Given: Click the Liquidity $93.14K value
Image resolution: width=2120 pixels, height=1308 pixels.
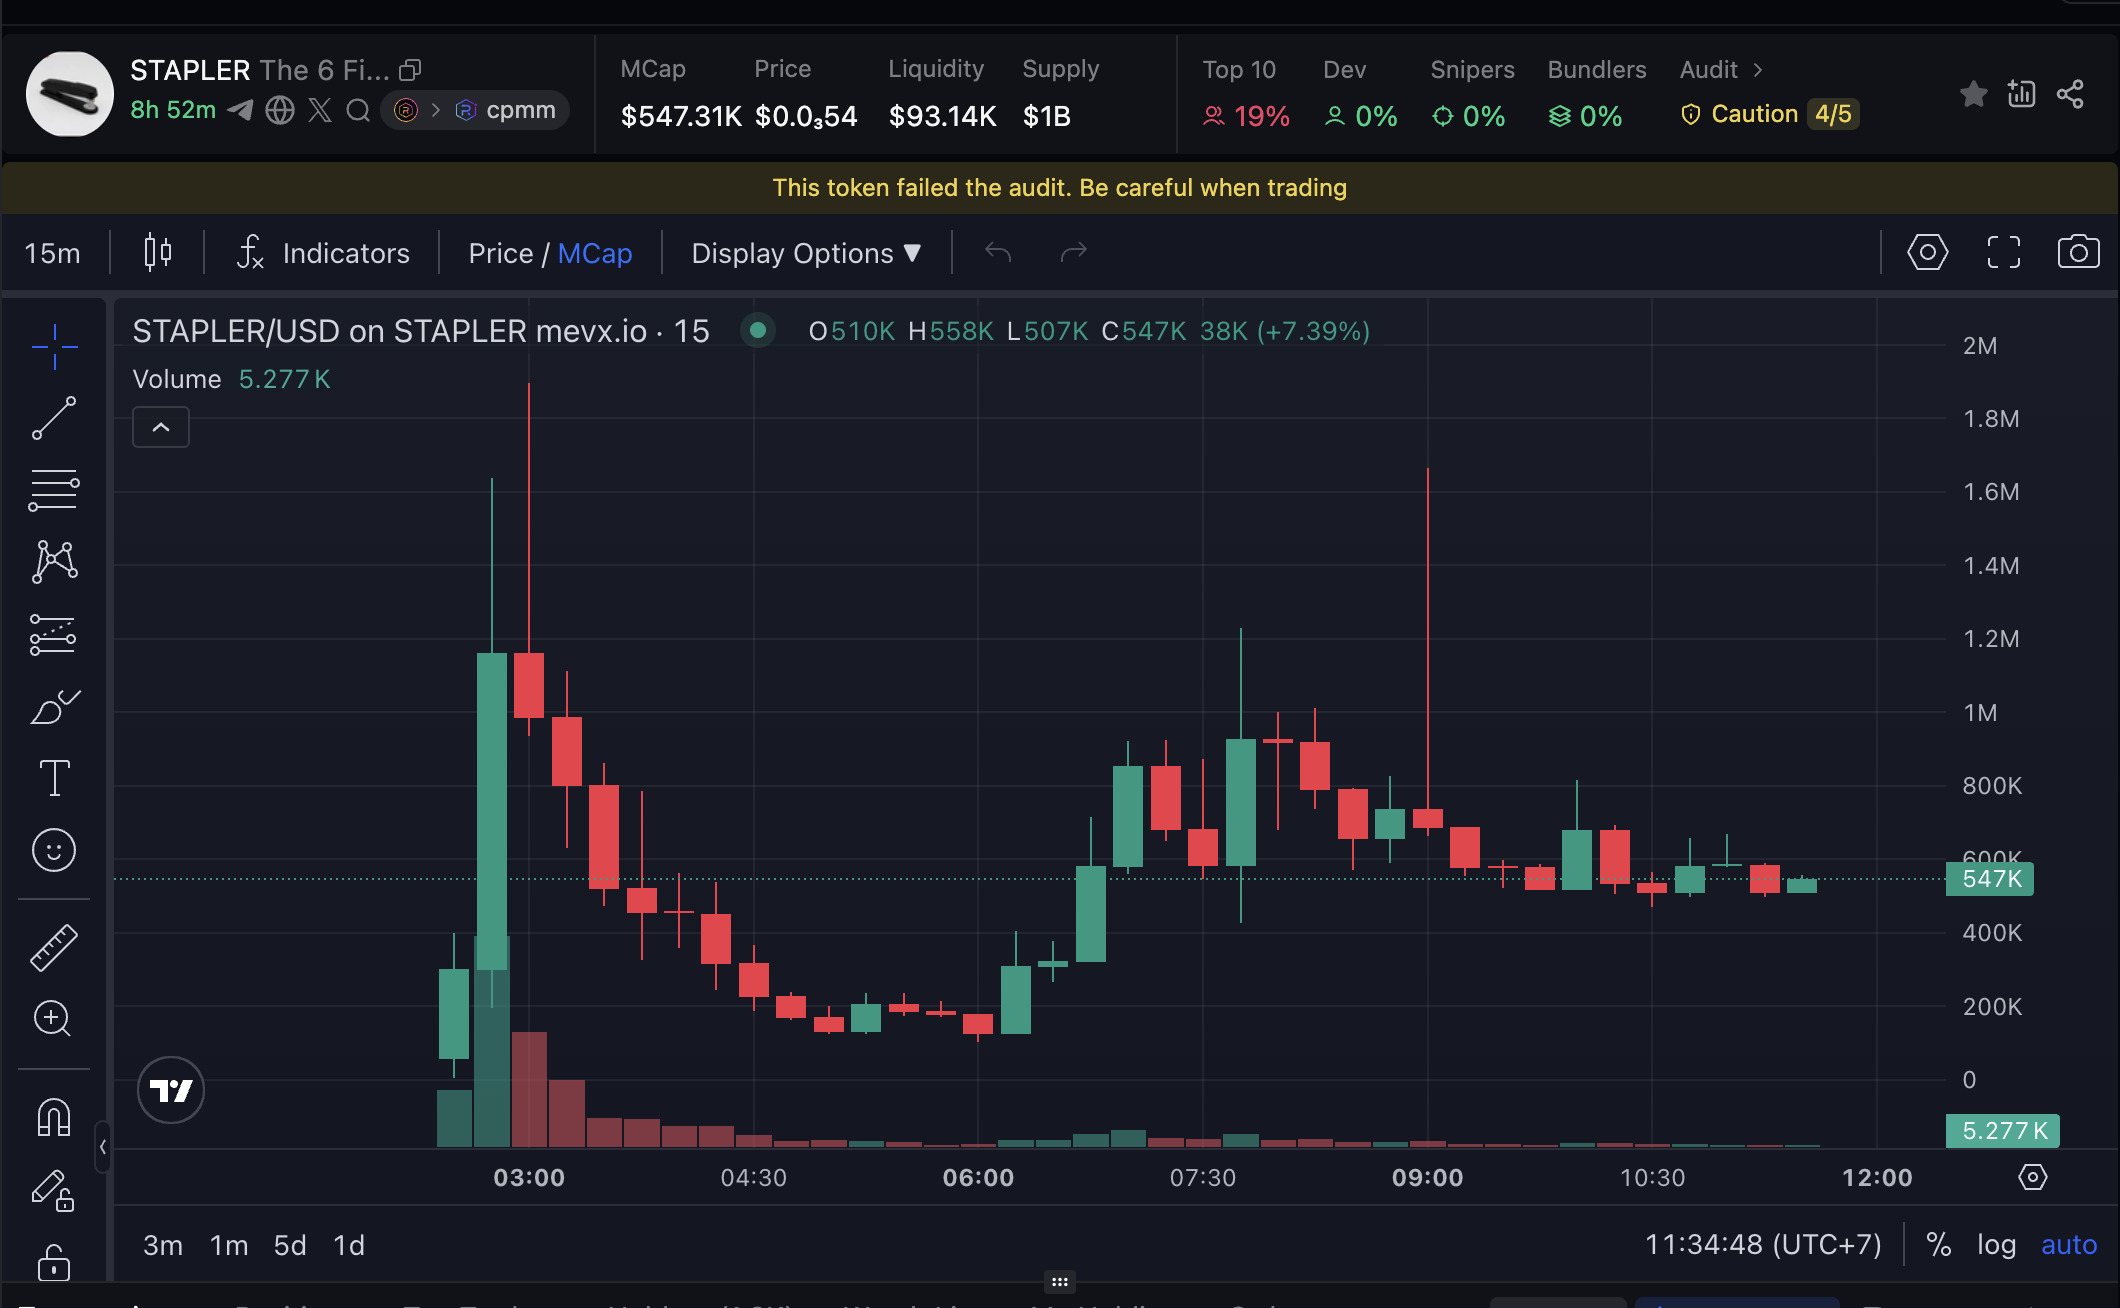Looking at the screenshot, I should point(943,116).
